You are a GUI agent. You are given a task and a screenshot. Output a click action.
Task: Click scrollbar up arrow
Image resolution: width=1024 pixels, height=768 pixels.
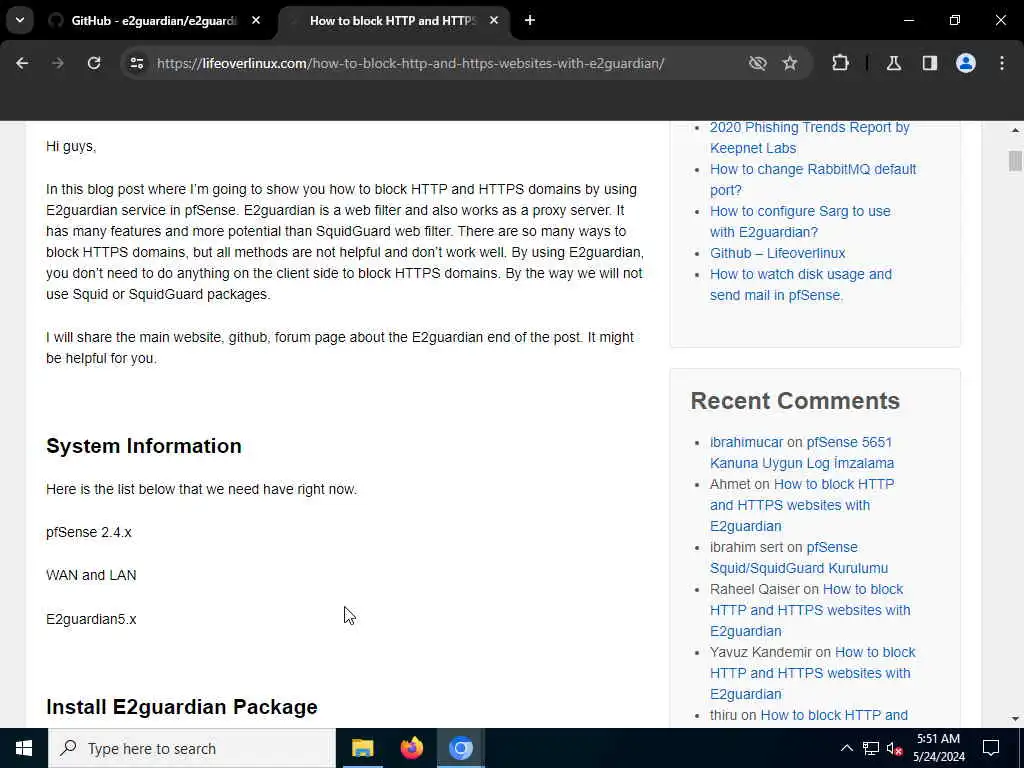point(1015,131)
